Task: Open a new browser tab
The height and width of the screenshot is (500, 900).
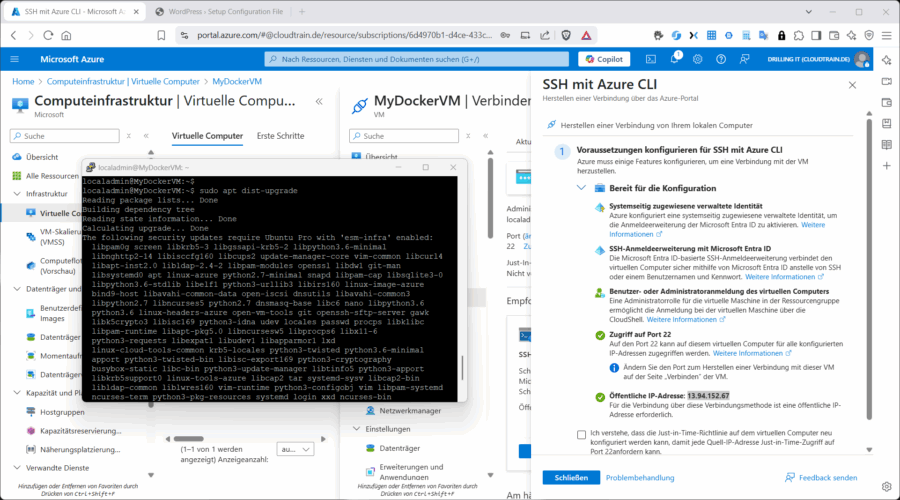Action: [x=302, y=11]
